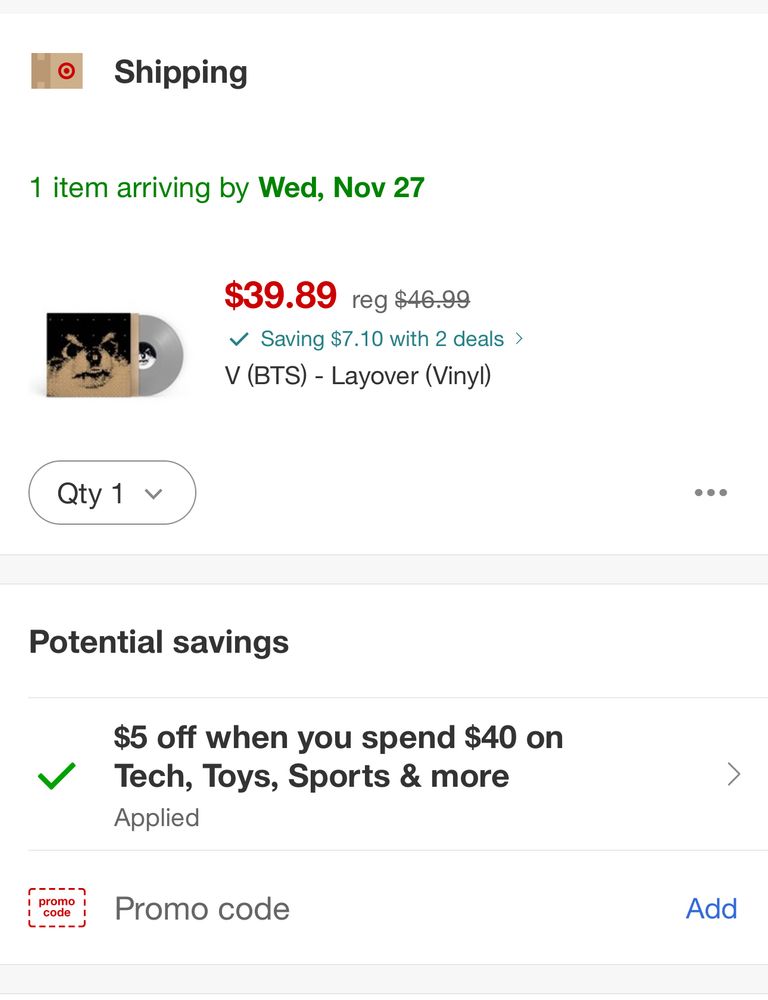Click Add to enter a promo code
This screenshot has height=1000, width=768.
pyautogui.click(x=711, y=908)
